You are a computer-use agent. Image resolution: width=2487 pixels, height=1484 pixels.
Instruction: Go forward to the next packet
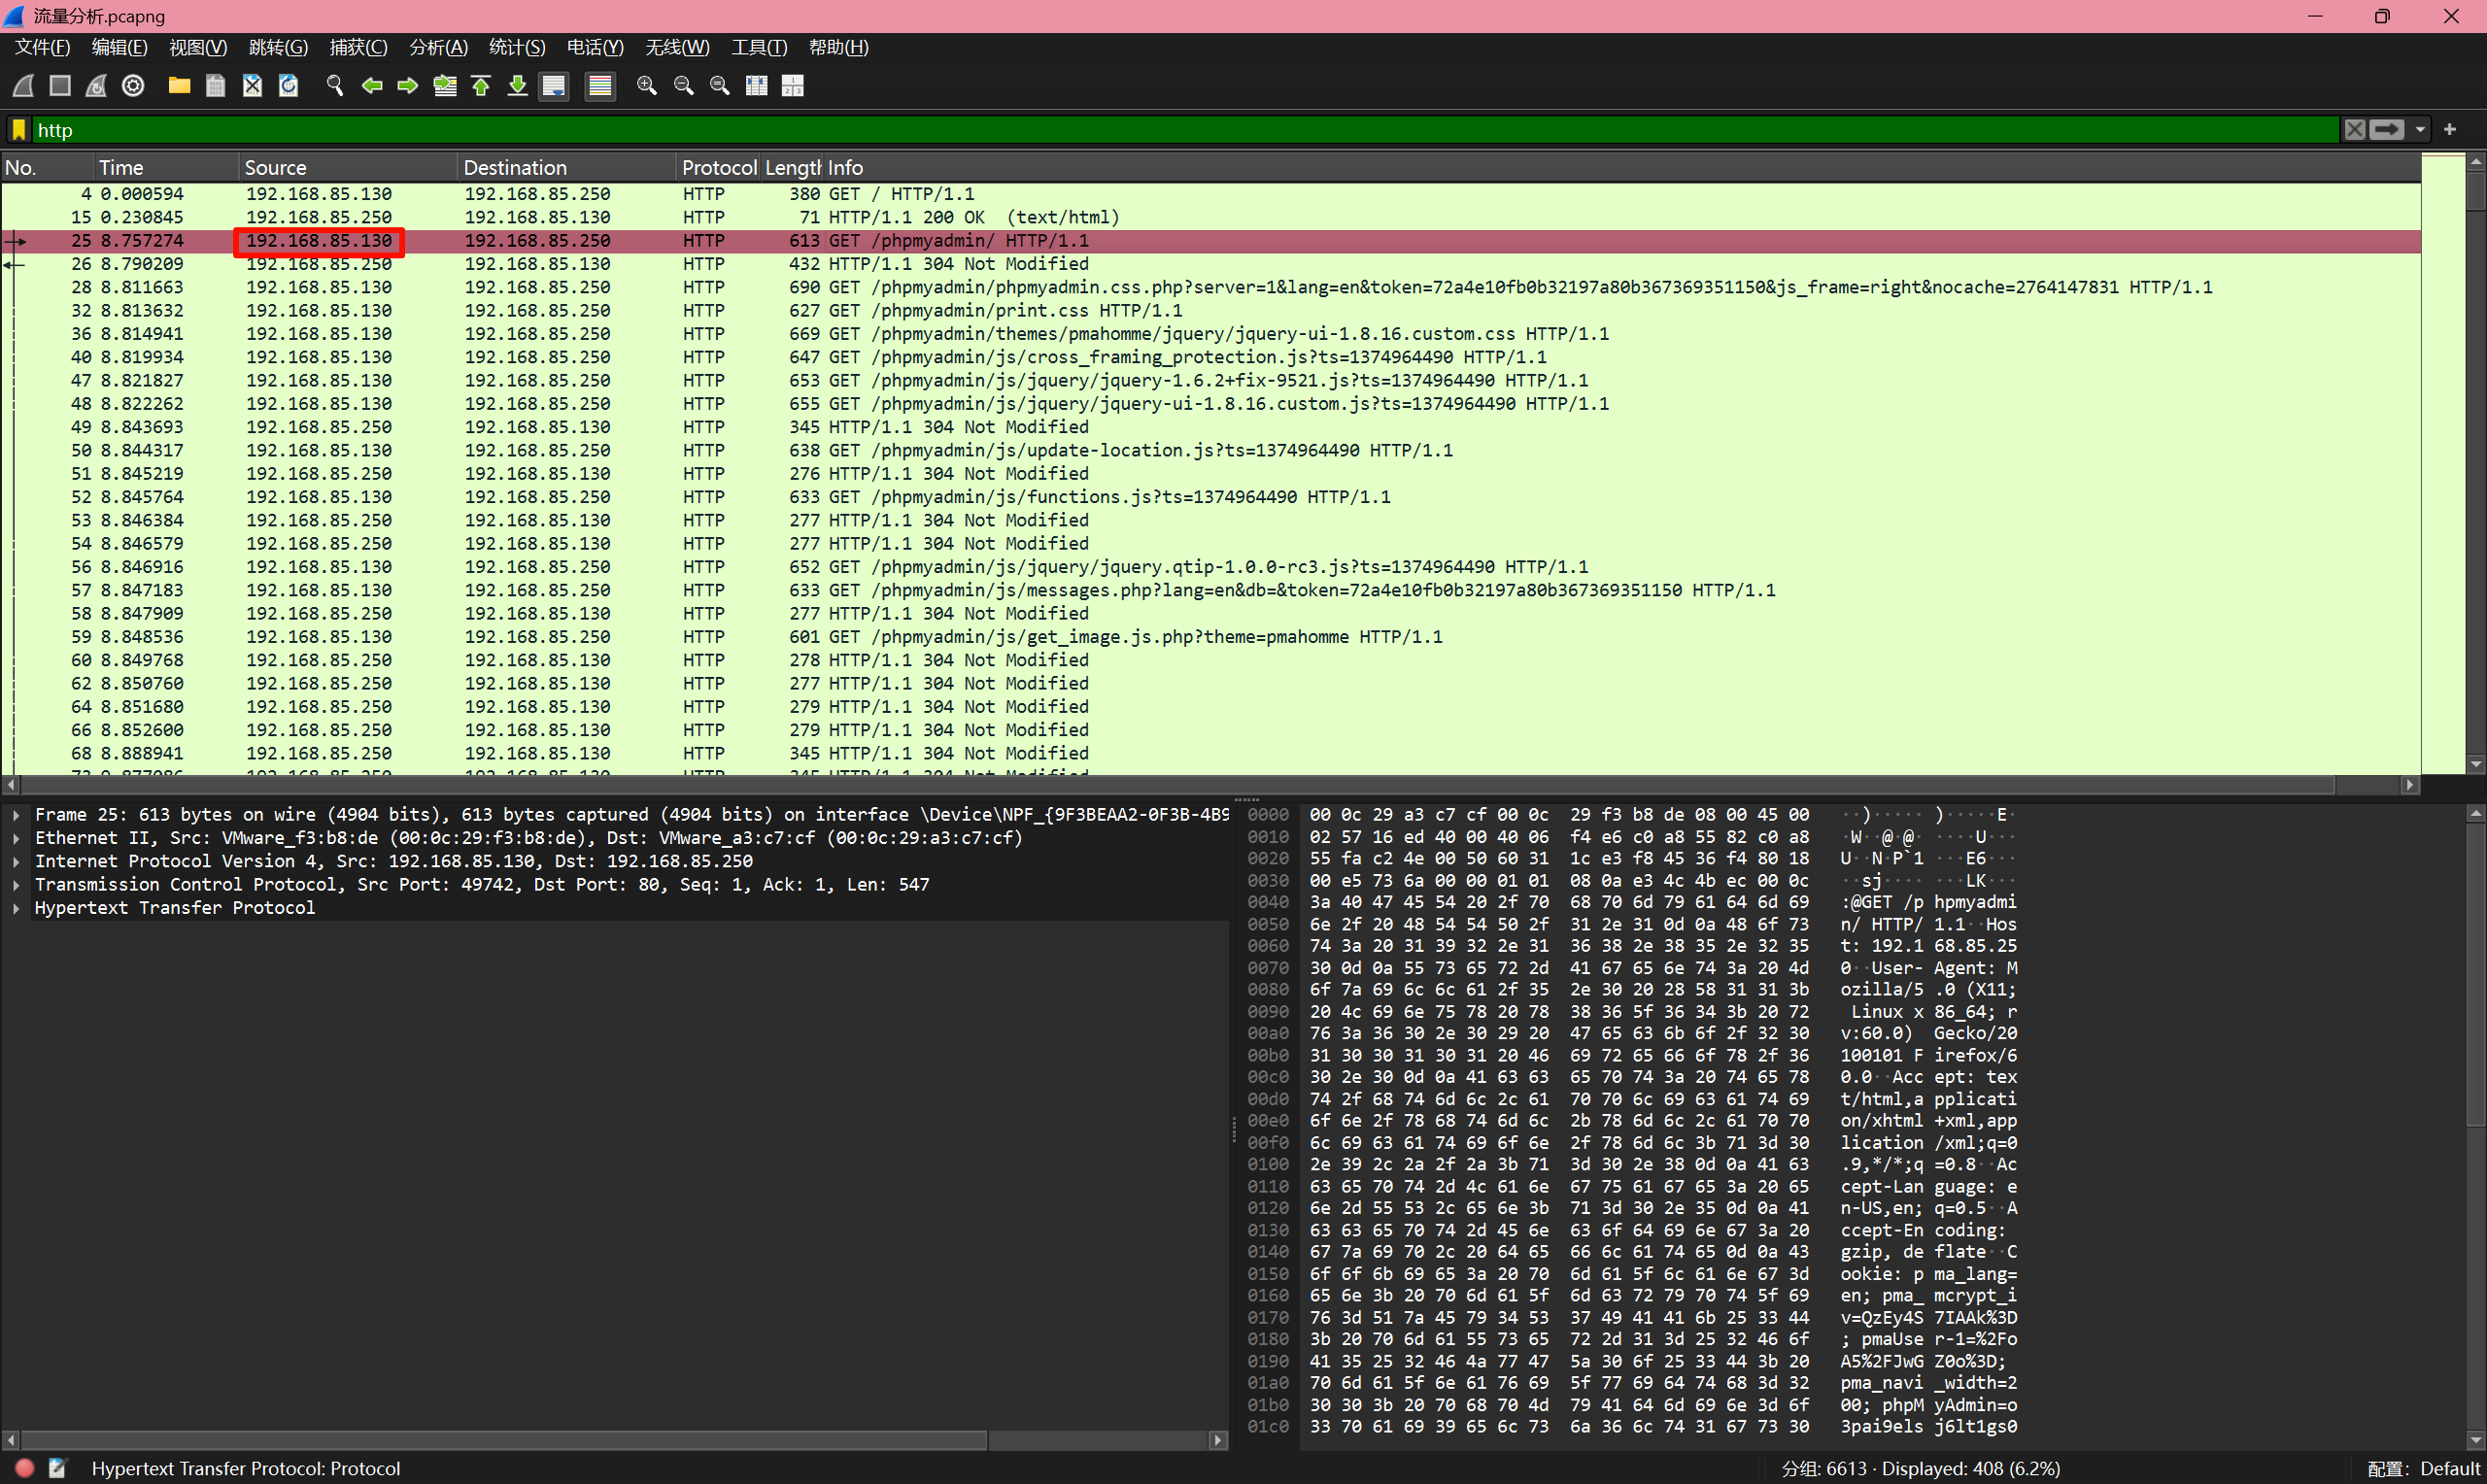point(408,86)
